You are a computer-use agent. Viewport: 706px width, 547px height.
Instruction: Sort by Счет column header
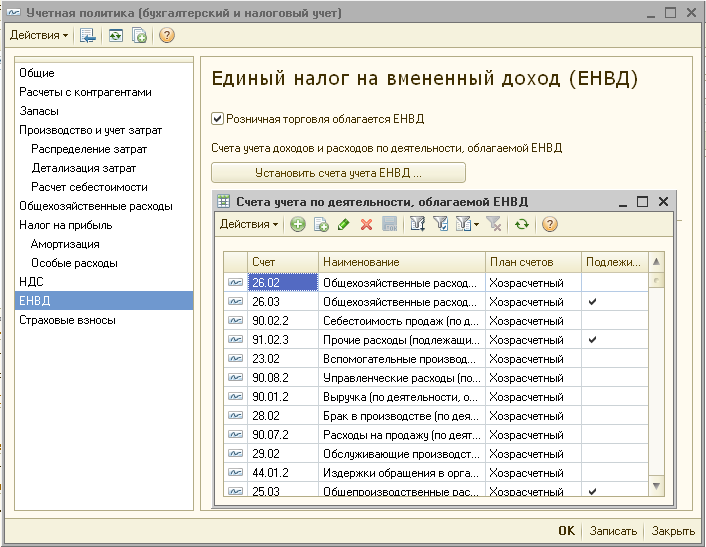pos(283,262)
